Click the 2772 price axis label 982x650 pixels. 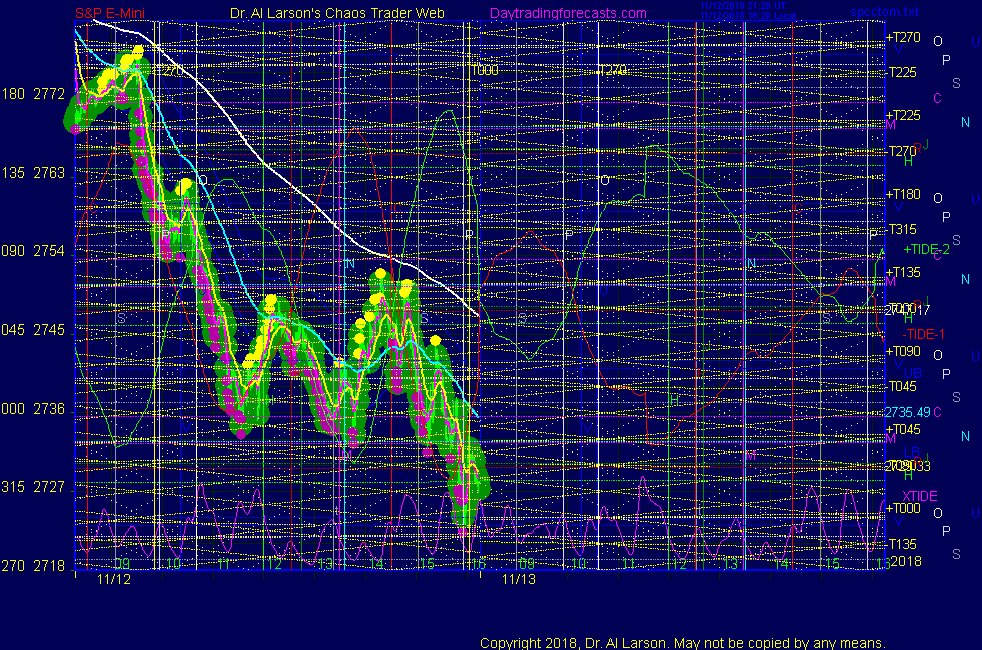49,94
